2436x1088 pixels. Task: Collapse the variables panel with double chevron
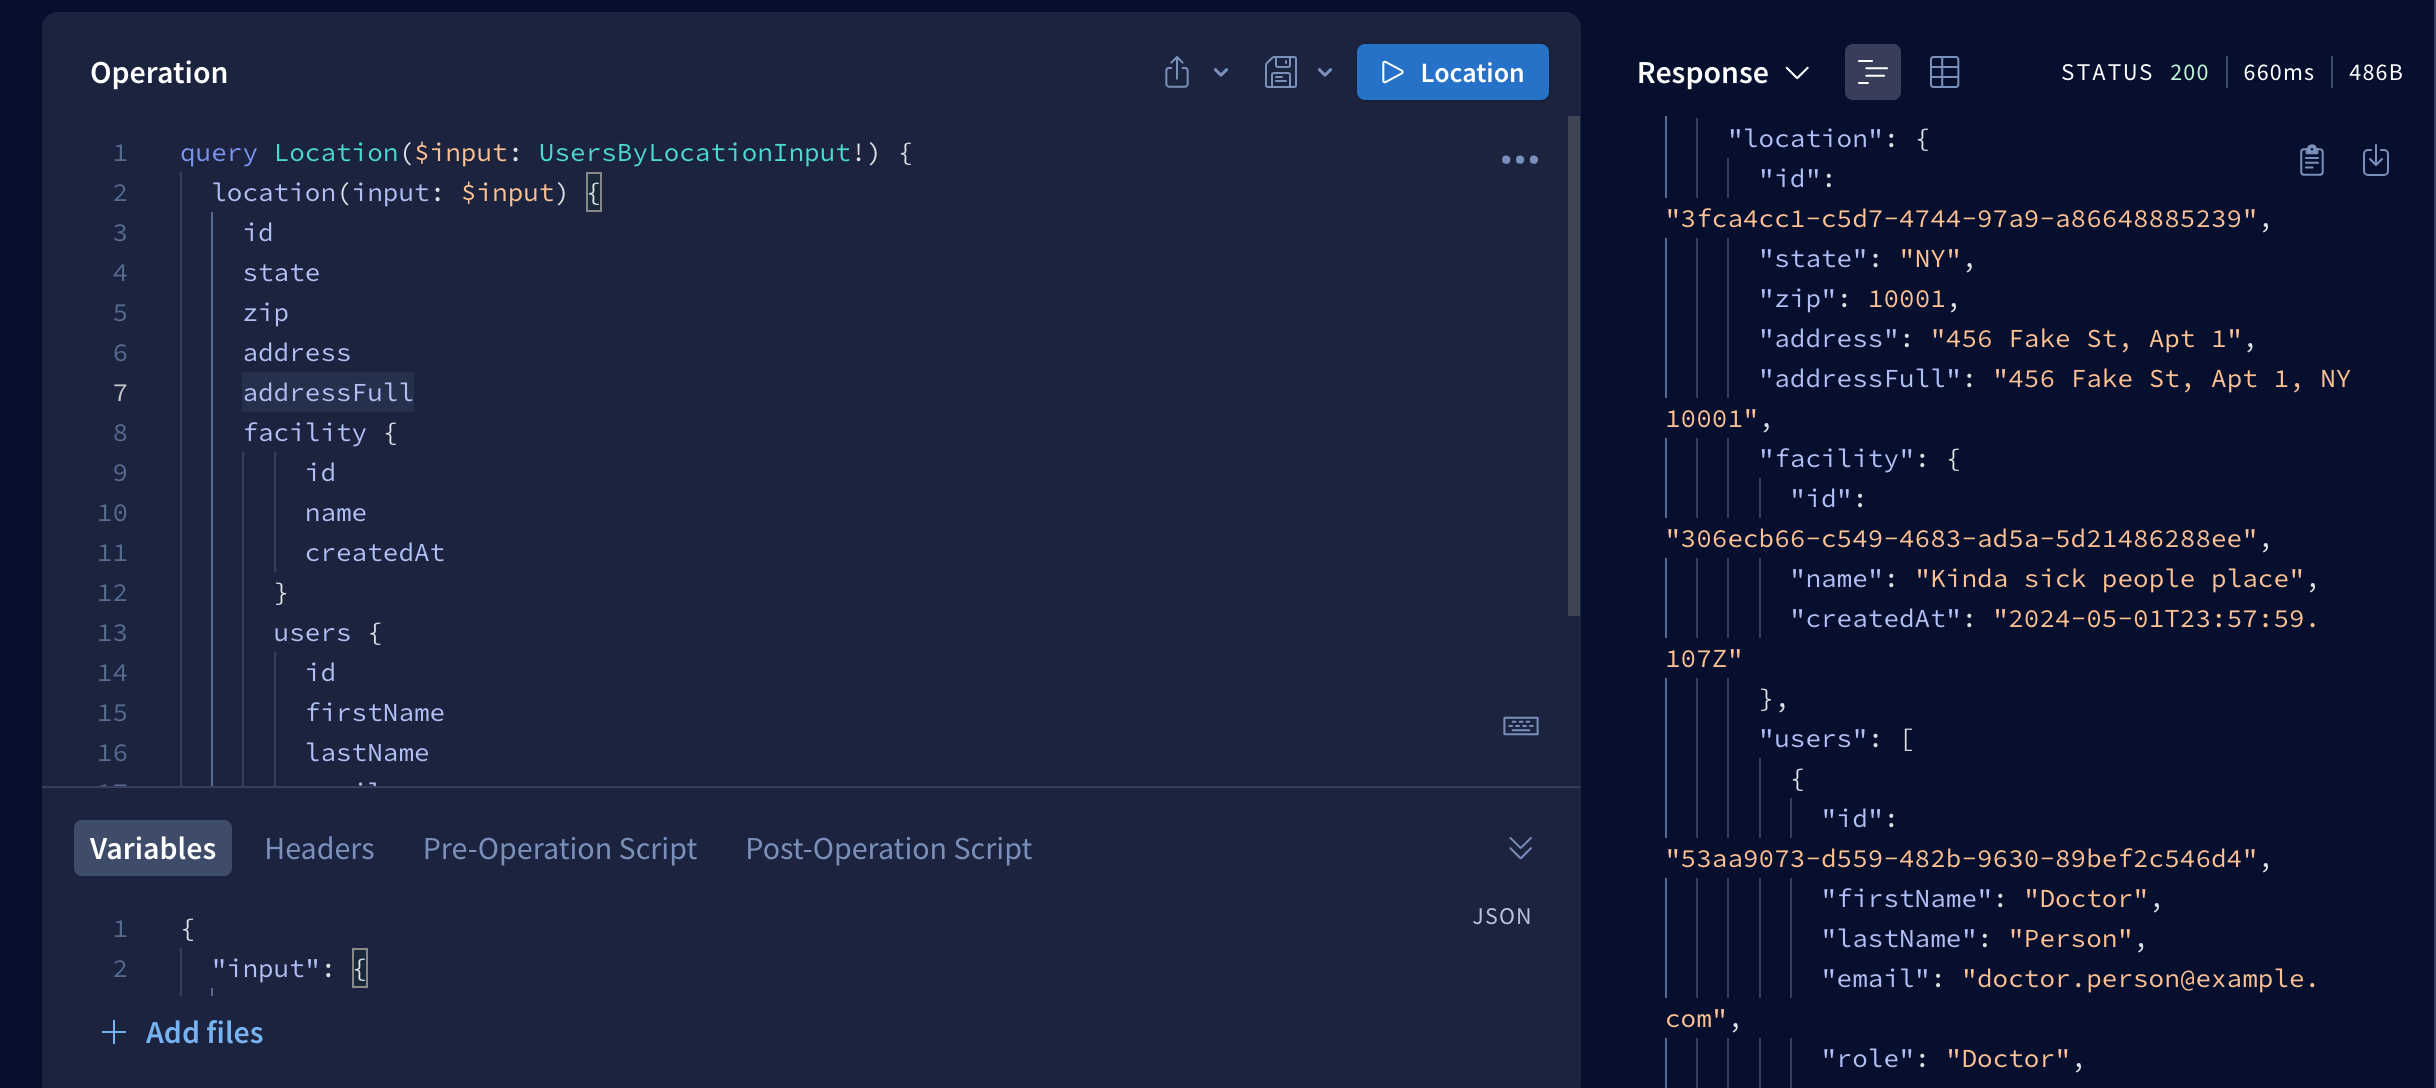pyautogui.click(x=1520, y=848)
